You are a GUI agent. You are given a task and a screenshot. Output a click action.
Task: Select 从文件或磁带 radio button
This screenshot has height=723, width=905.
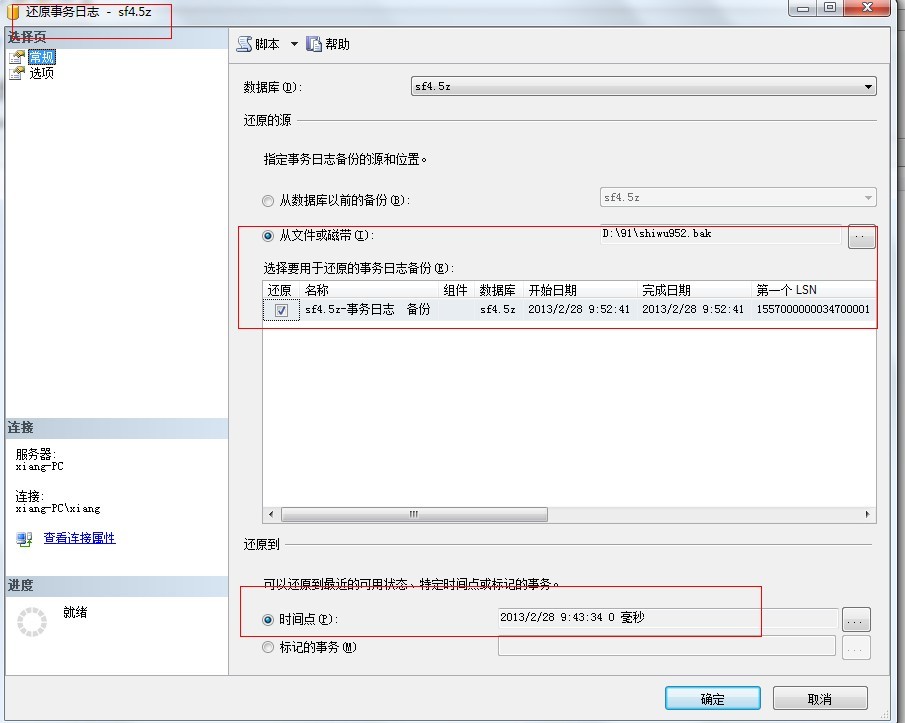pos(268,235)
